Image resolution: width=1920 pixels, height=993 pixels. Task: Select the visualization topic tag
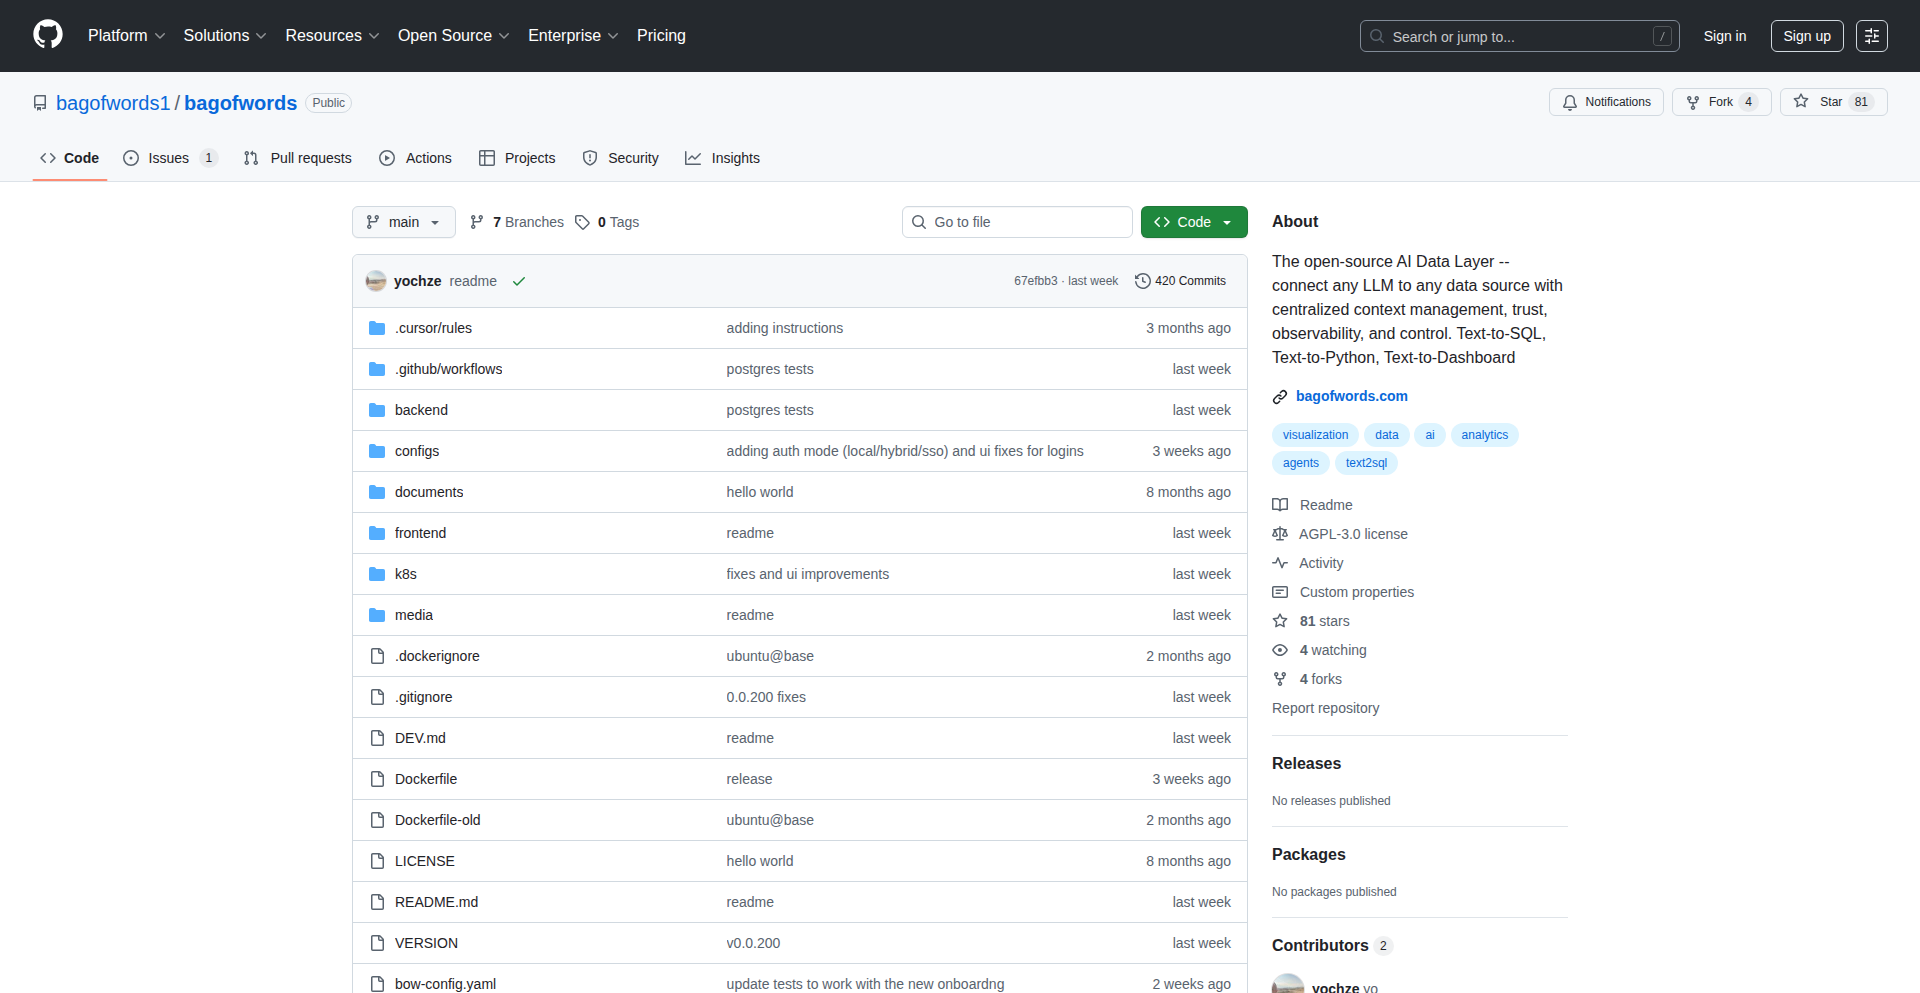pos(1315,435)
